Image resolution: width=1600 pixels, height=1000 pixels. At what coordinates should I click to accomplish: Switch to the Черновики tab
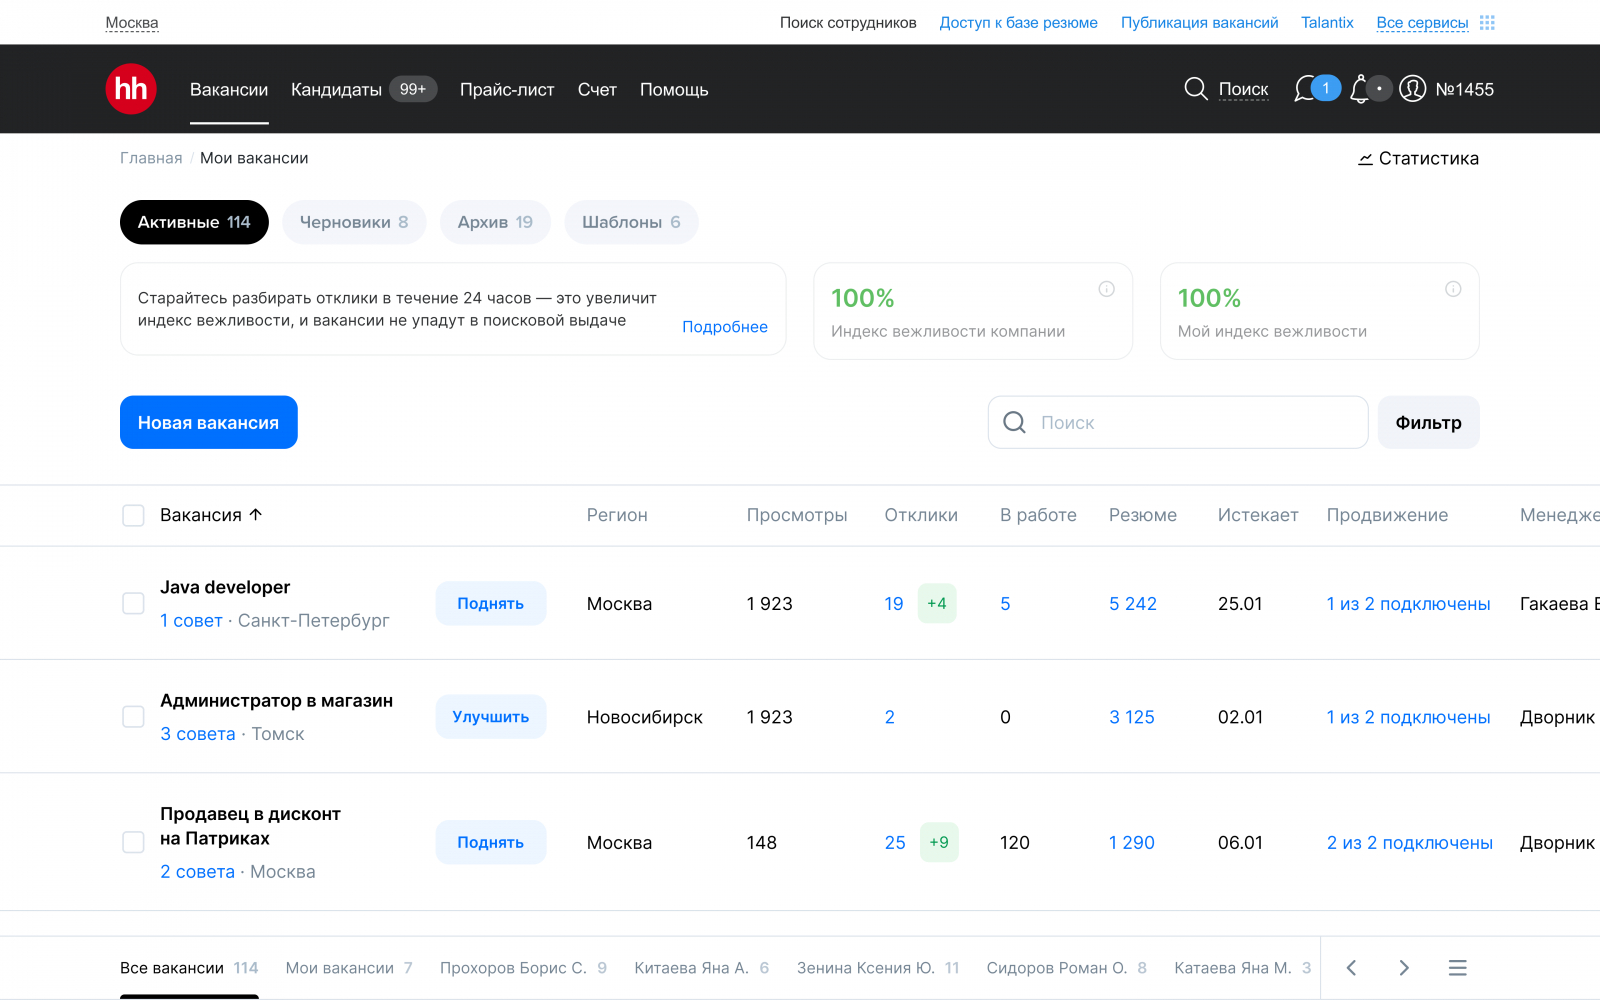[x=354, y=222]
